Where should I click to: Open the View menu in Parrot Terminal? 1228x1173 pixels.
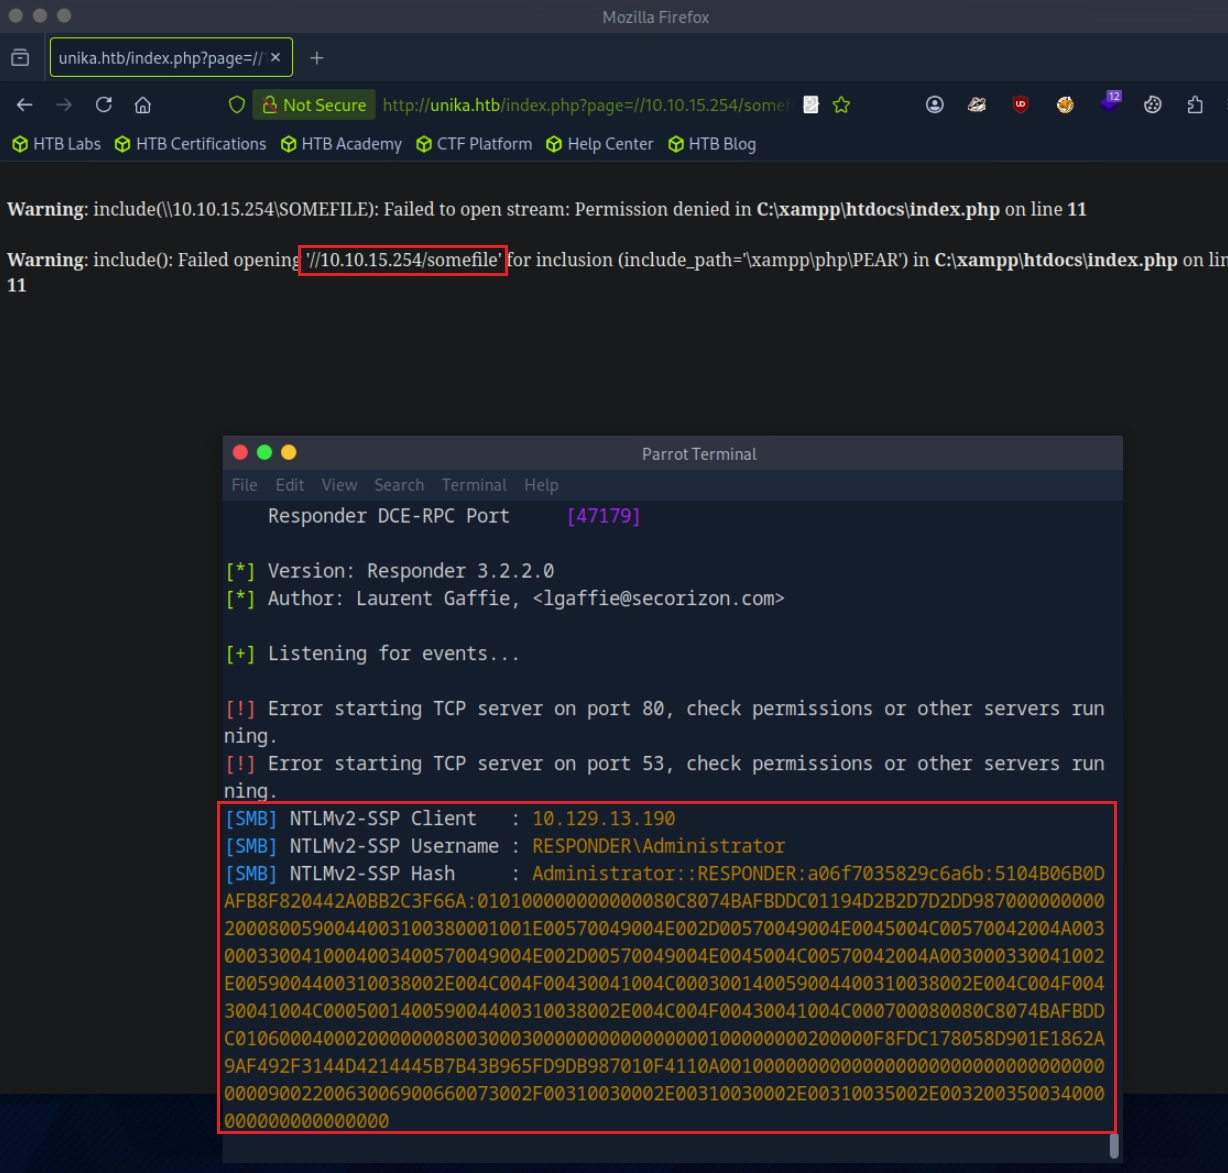[339, 485]
